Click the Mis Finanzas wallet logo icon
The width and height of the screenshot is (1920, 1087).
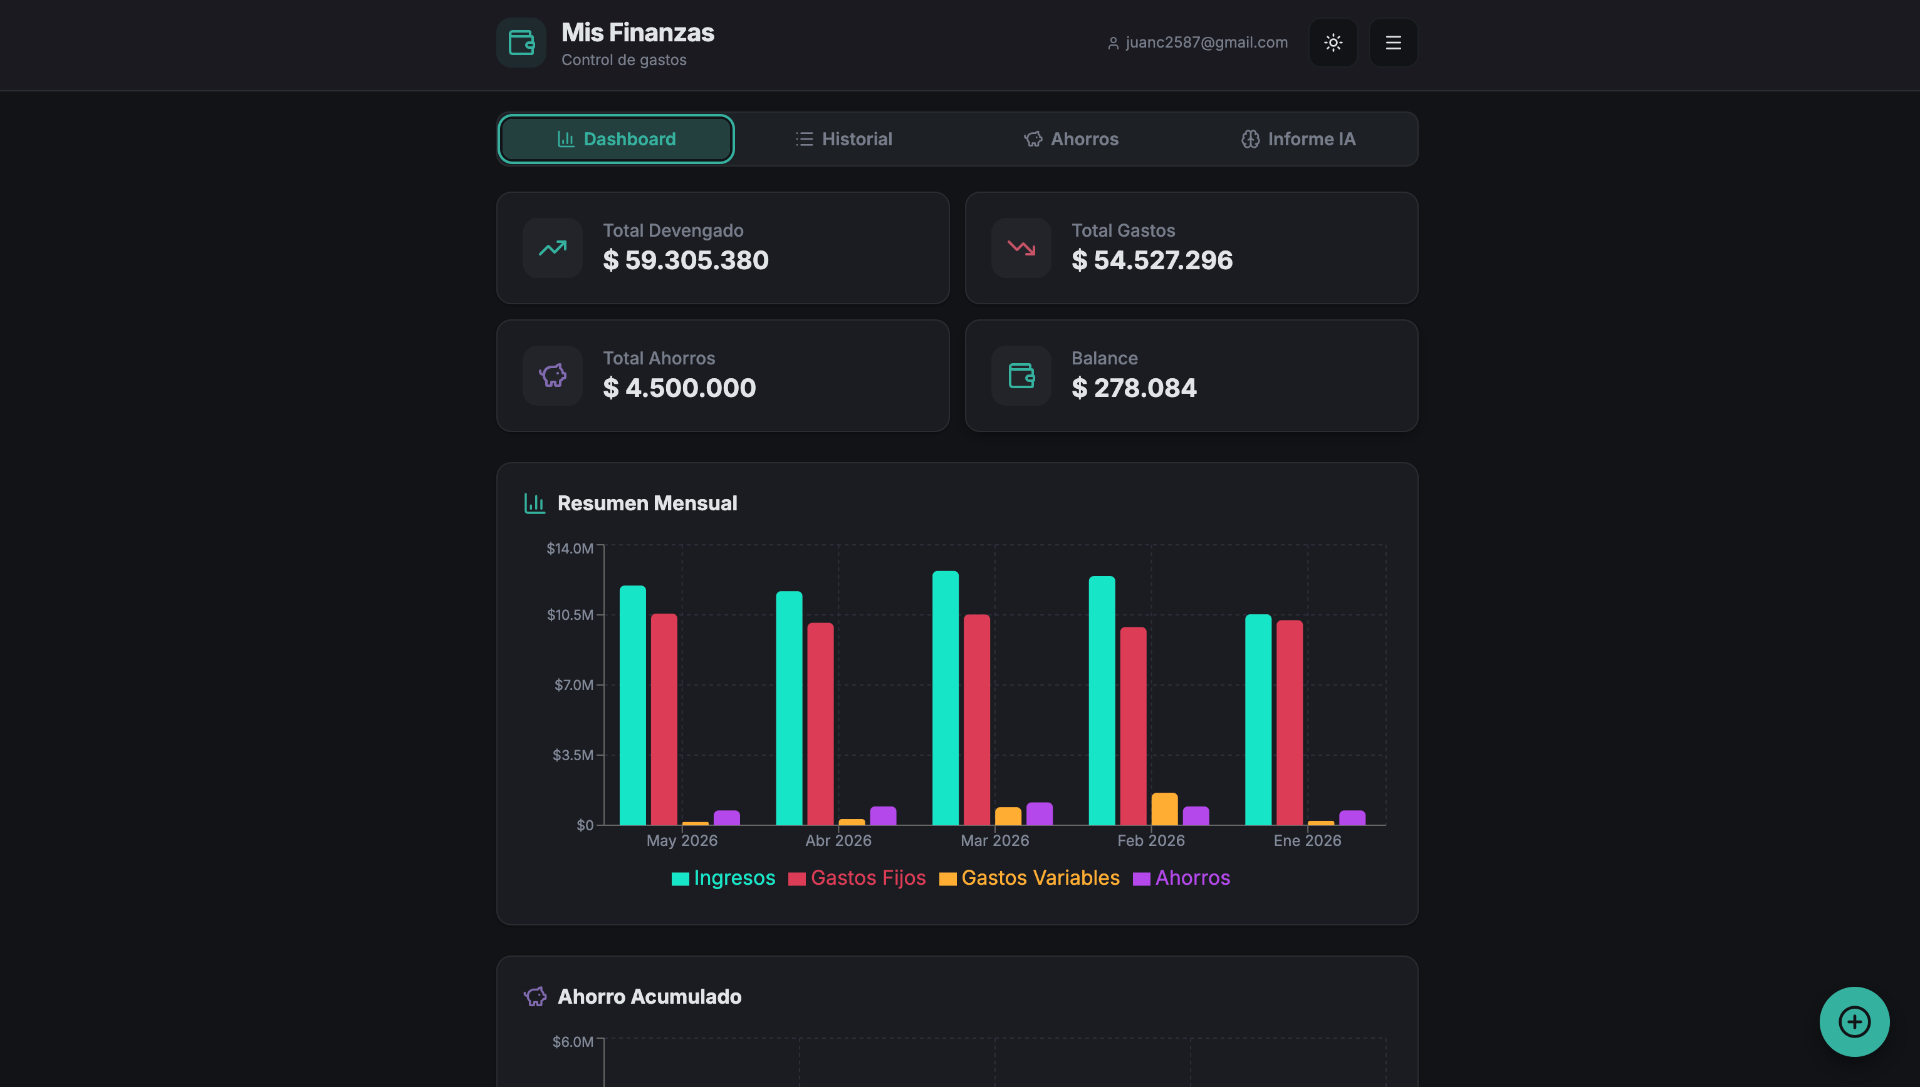521,43
